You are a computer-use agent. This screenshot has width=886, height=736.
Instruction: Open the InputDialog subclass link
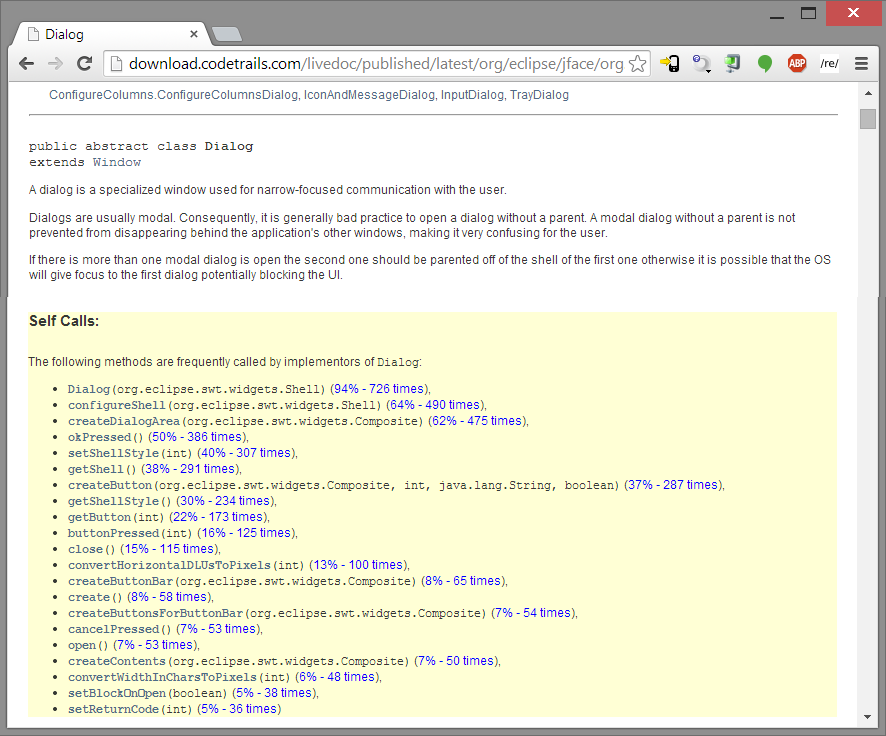471,95
